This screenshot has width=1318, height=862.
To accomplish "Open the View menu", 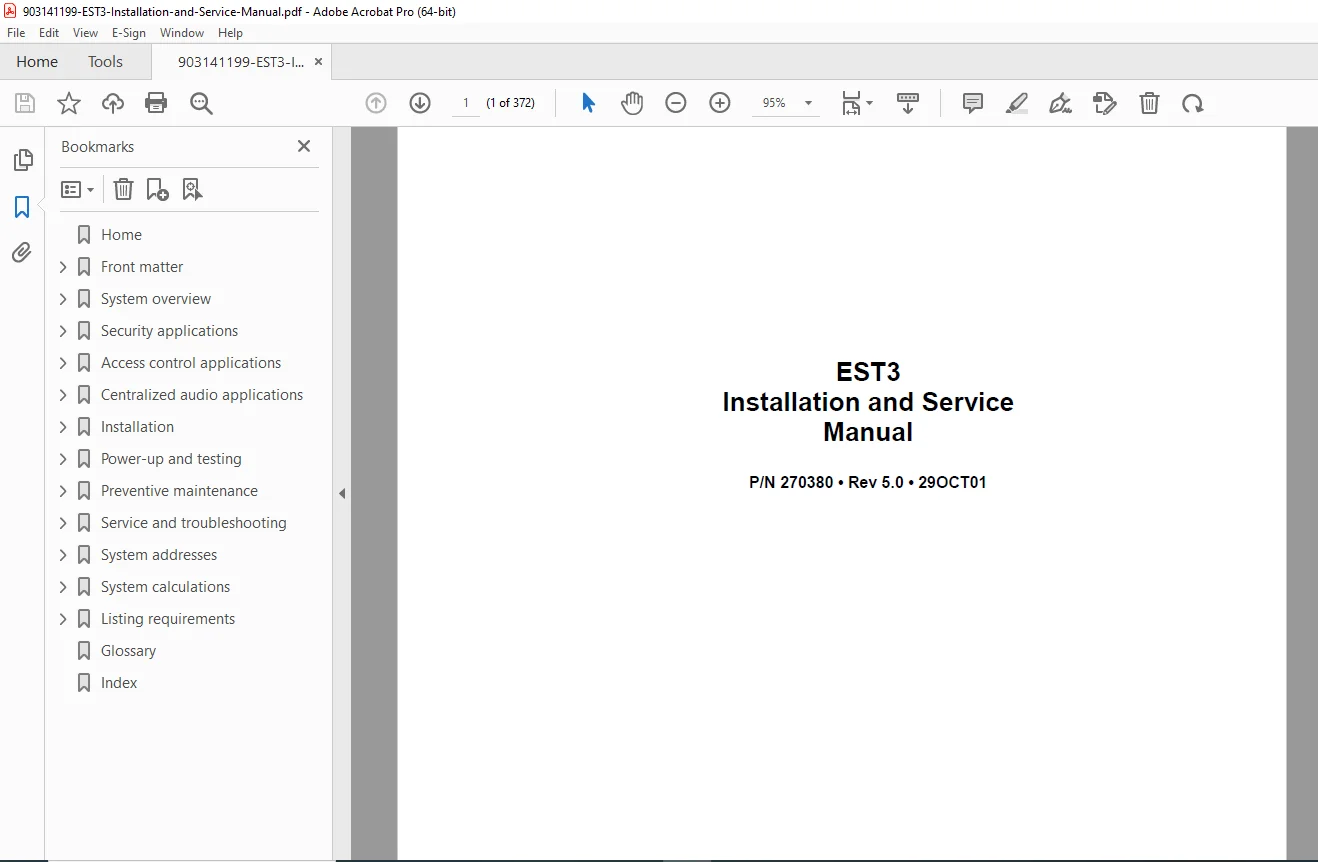I will coord(85,33).
